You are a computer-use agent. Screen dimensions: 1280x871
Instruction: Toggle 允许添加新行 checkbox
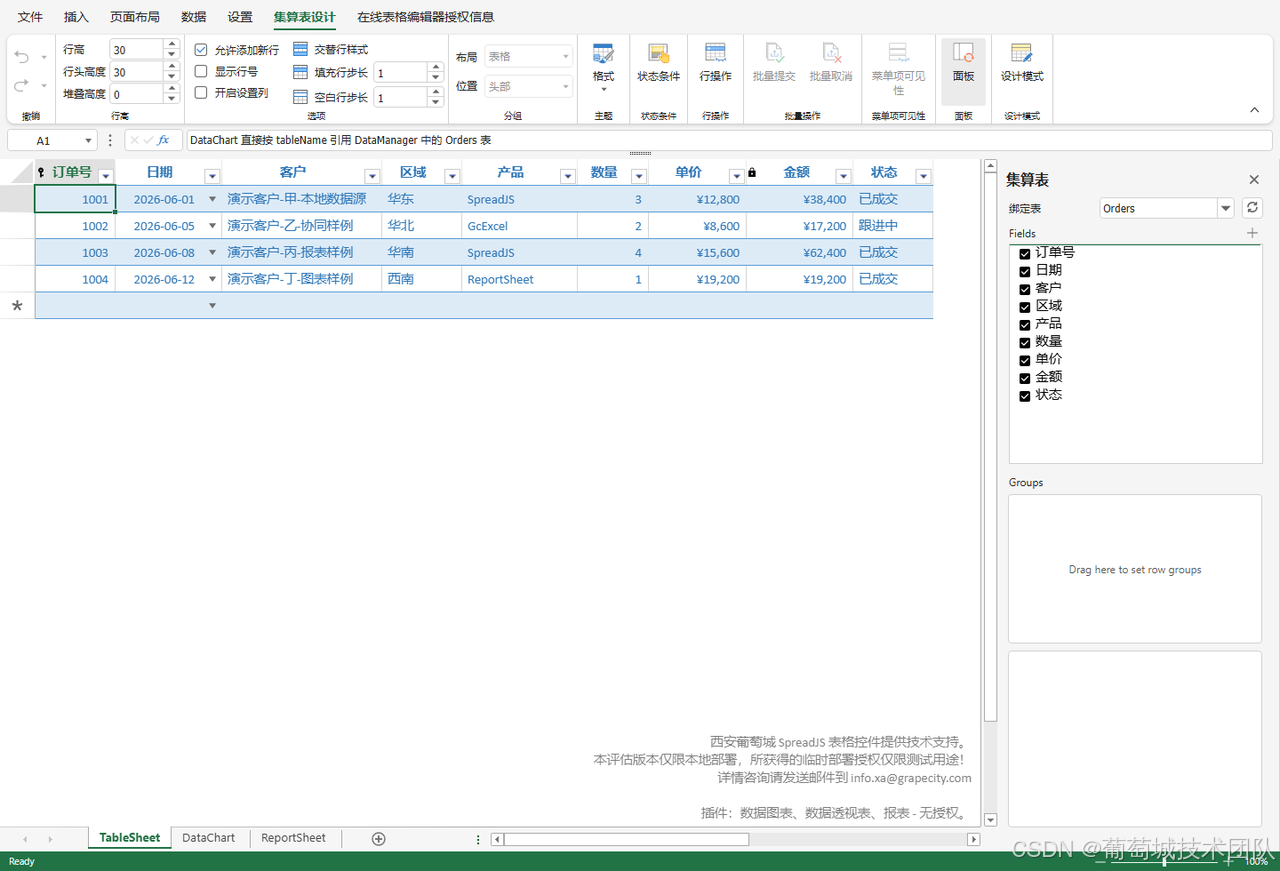[201, 49]
